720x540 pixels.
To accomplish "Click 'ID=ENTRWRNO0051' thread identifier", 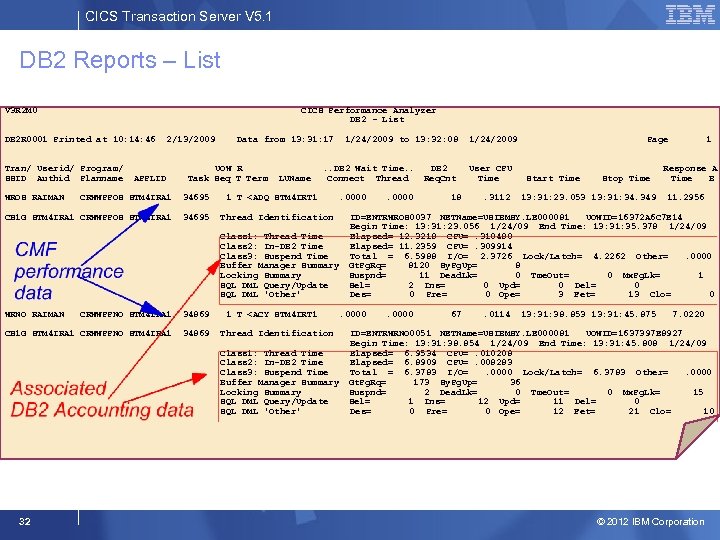I will pos(391,333).
